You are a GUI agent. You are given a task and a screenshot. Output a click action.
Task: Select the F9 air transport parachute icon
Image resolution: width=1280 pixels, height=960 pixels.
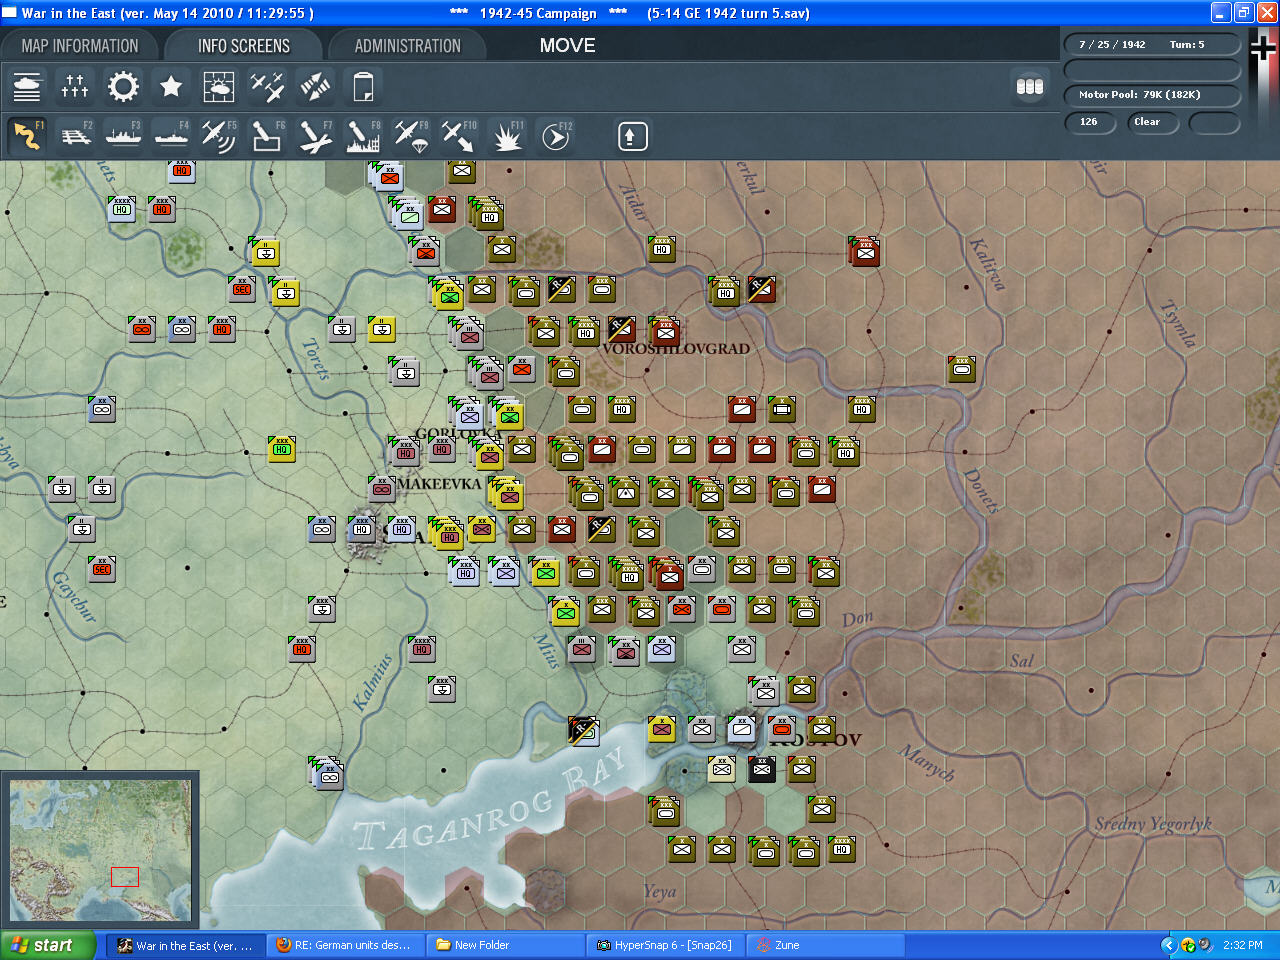pos(411,136)
